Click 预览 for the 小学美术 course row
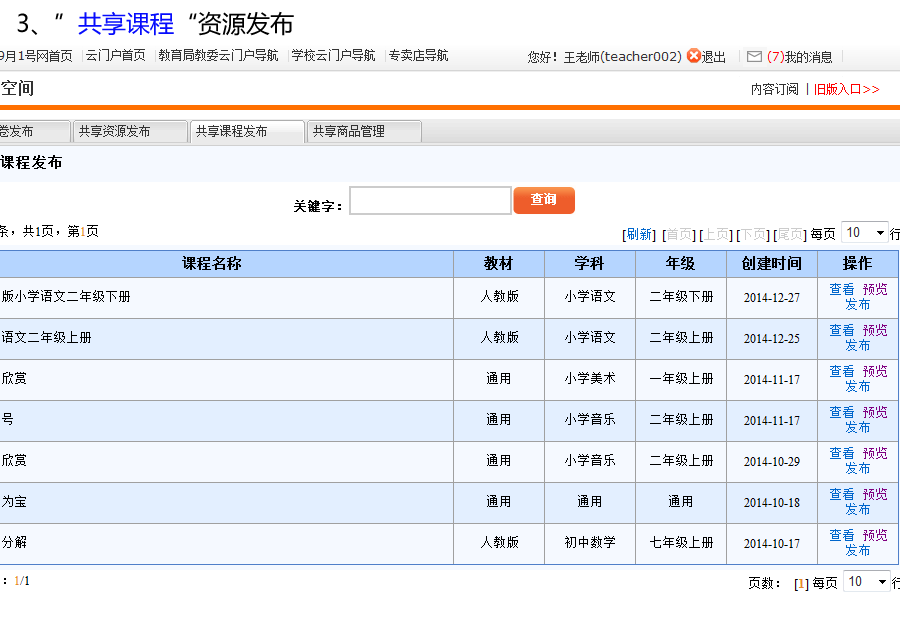 (875, 372)
